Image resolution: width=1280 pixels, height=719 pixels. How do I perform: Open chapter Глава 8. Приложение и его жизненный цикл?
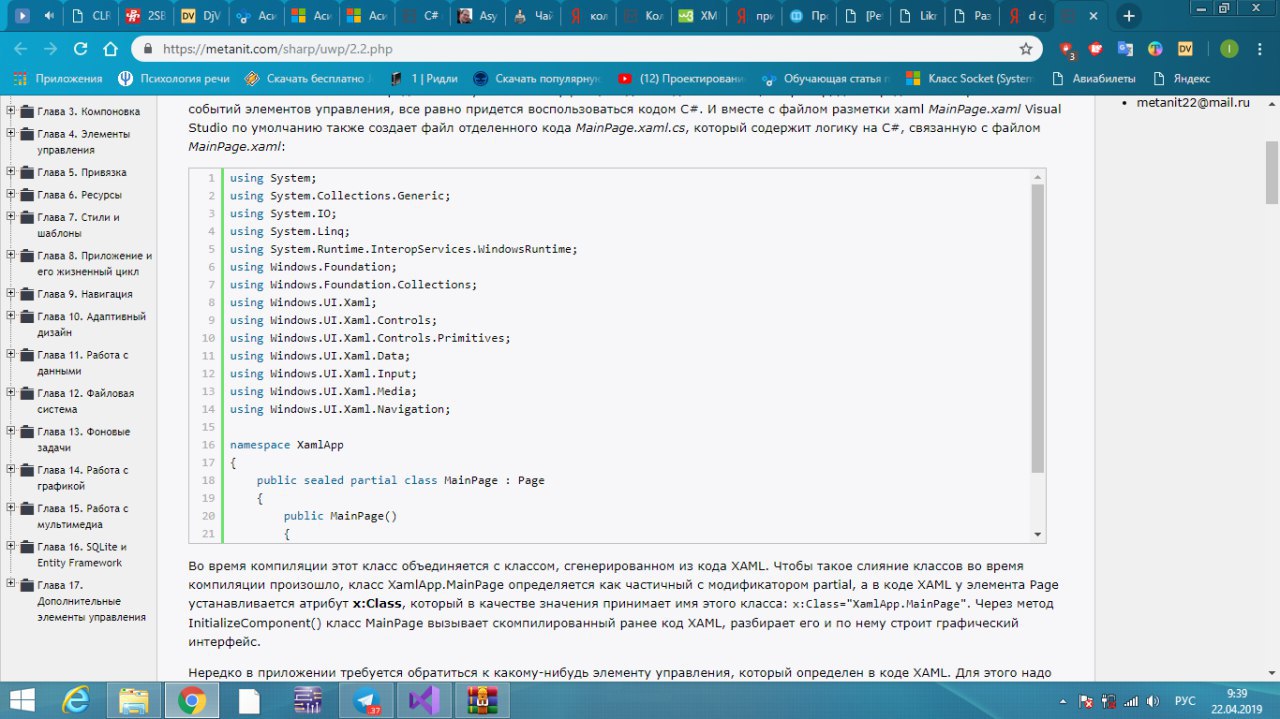coord(95,263)
